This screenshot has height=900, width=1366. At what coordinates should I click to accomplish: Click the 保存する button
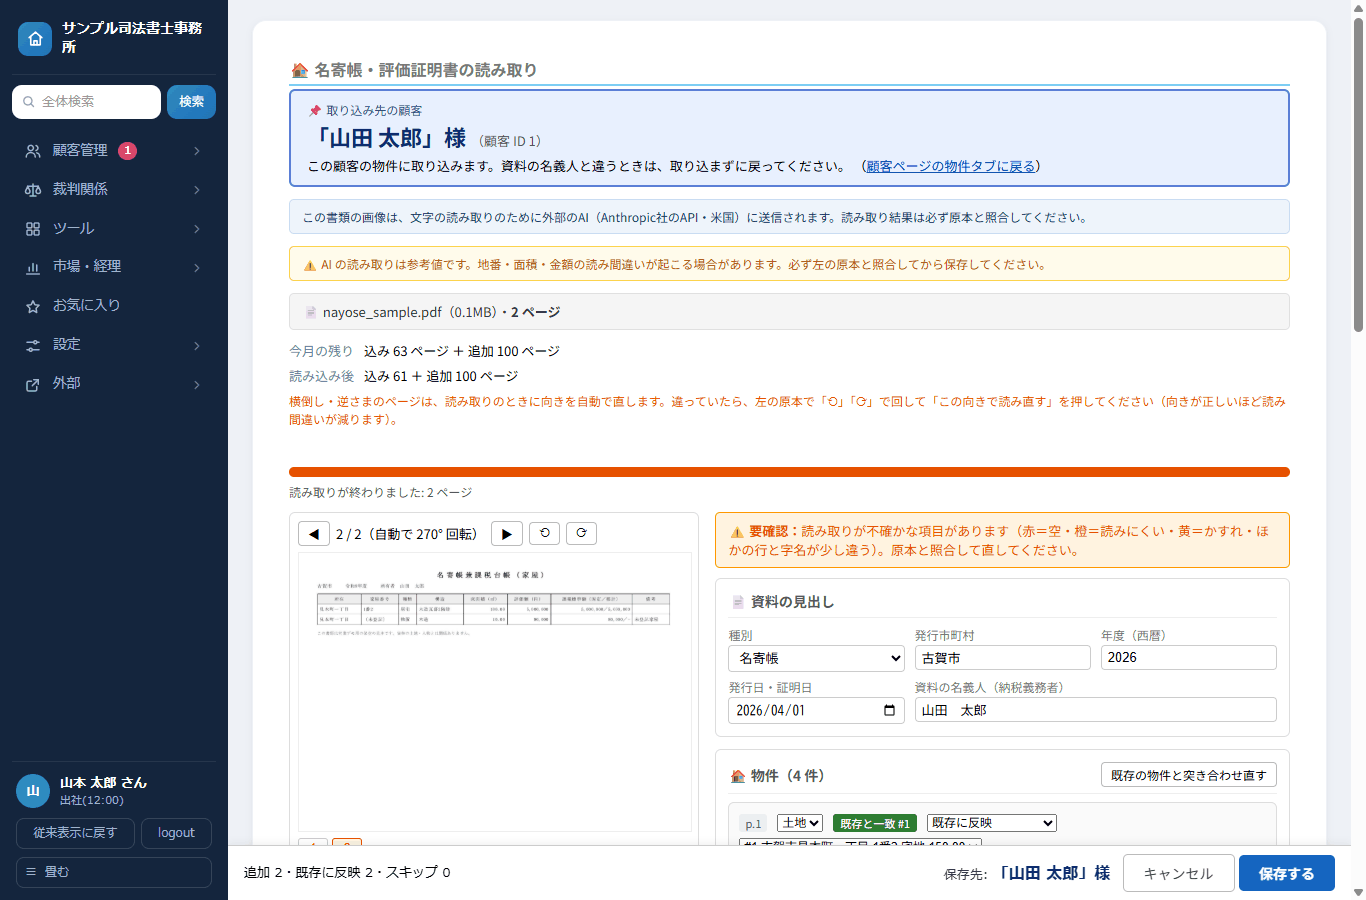(x=1286, y=873)
